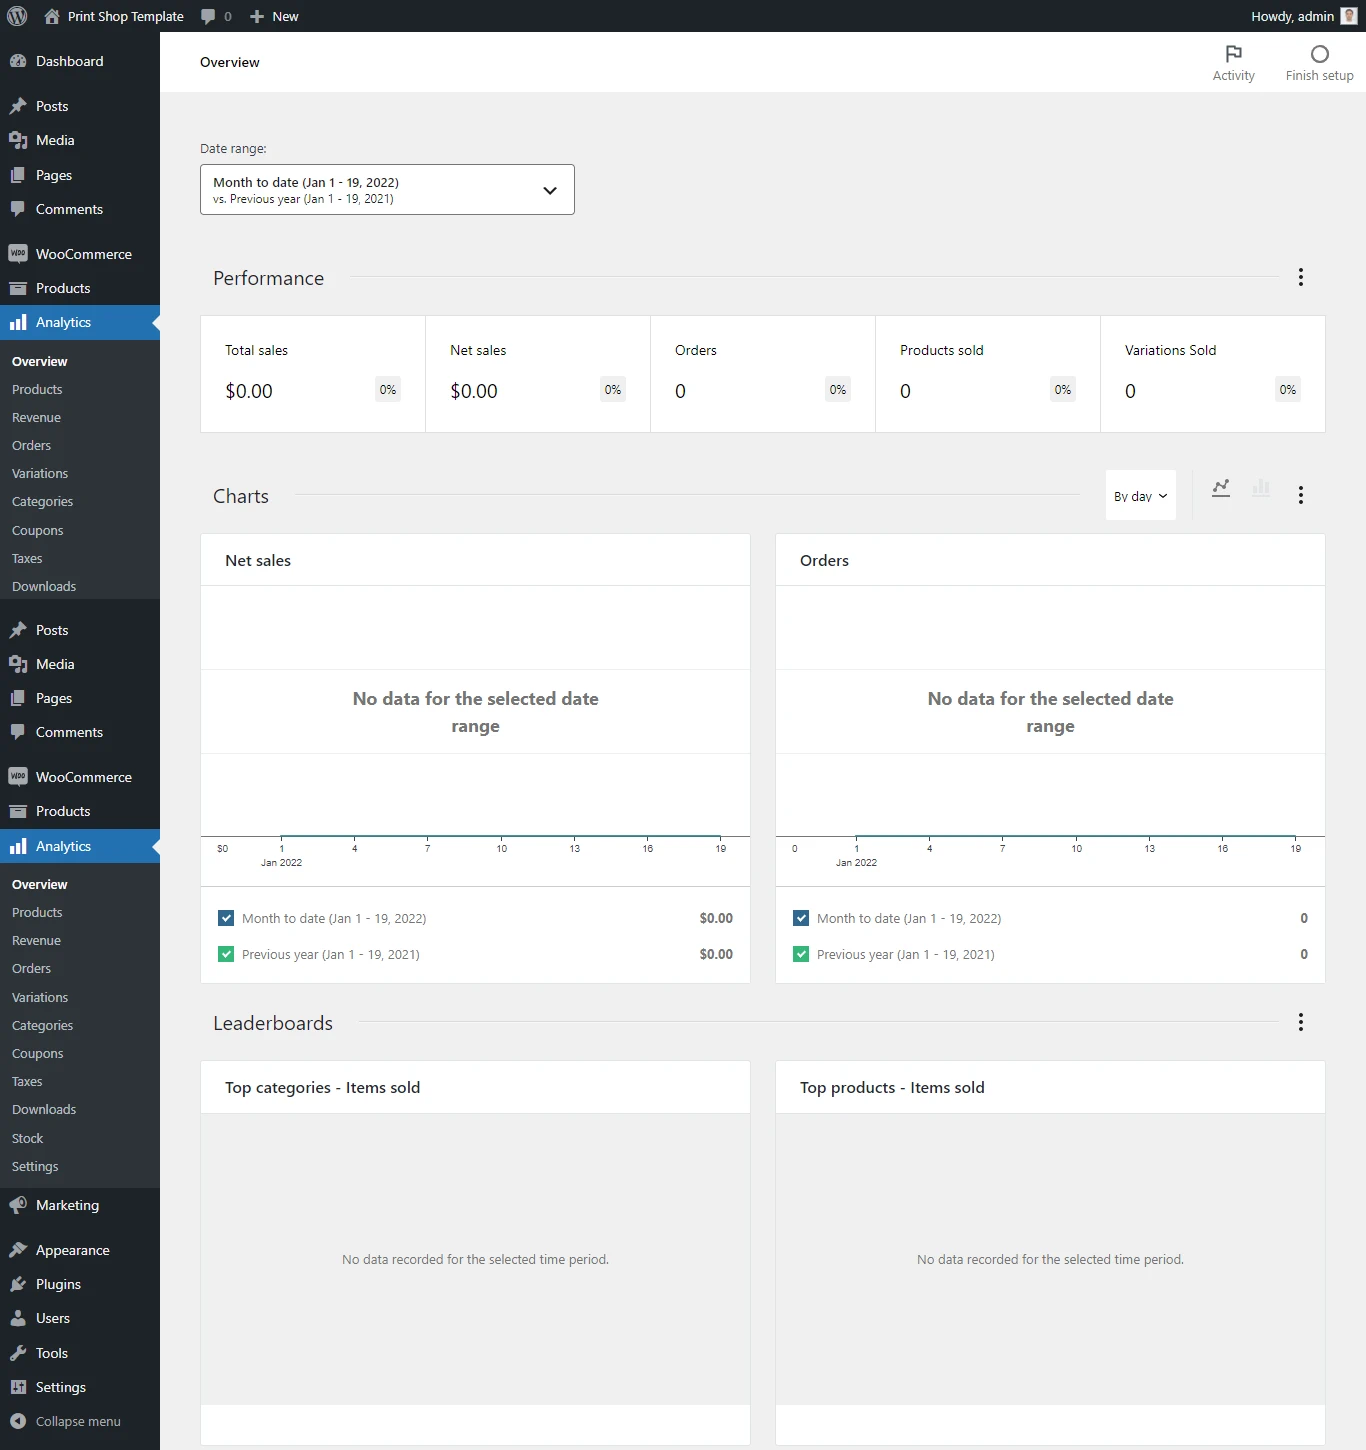Click the Finish setup circle icon
This screenshot has height=1450, width=1366.
pos(1320,54)
